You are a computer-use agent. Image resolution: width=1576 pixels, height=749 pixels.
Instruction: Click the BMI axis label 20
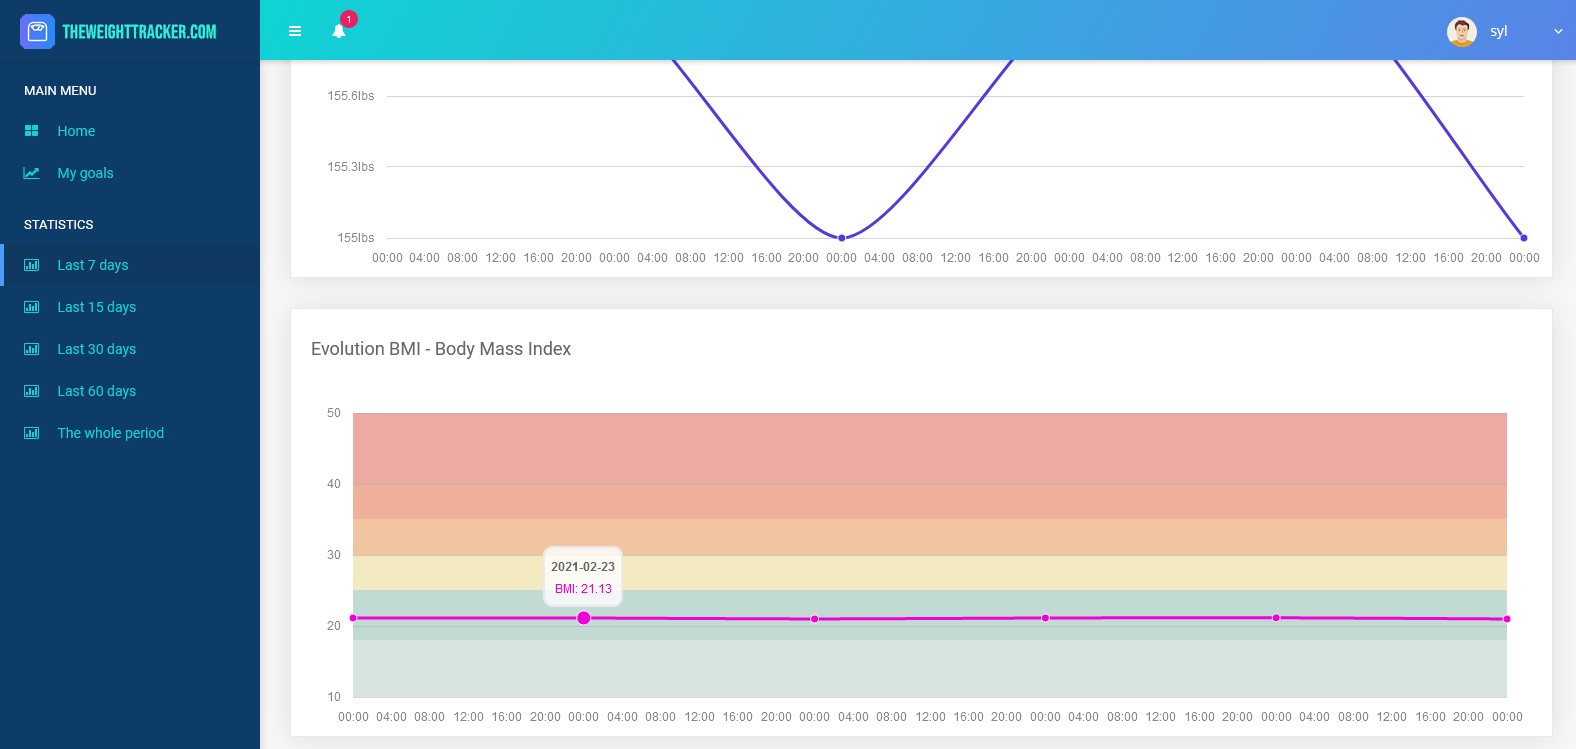[334, 626]
